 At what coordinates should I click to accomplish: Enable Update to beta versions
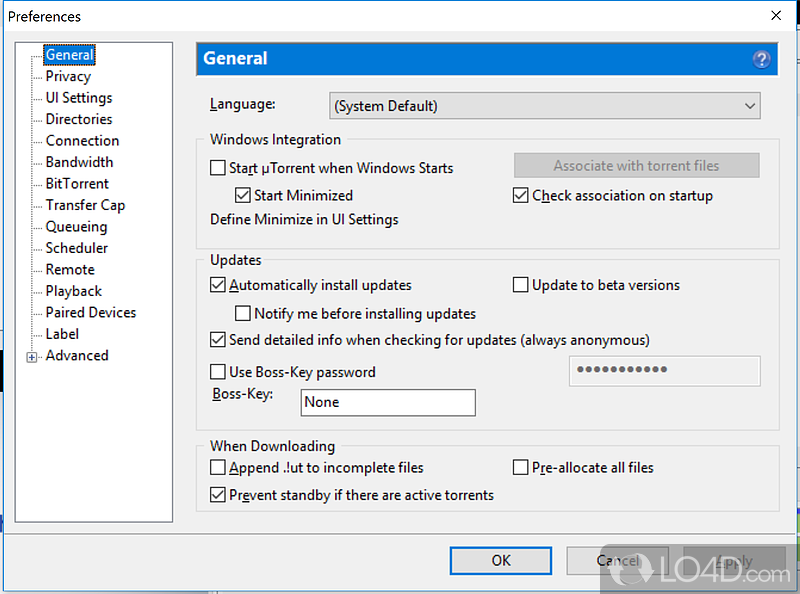(x=521, y=285)
